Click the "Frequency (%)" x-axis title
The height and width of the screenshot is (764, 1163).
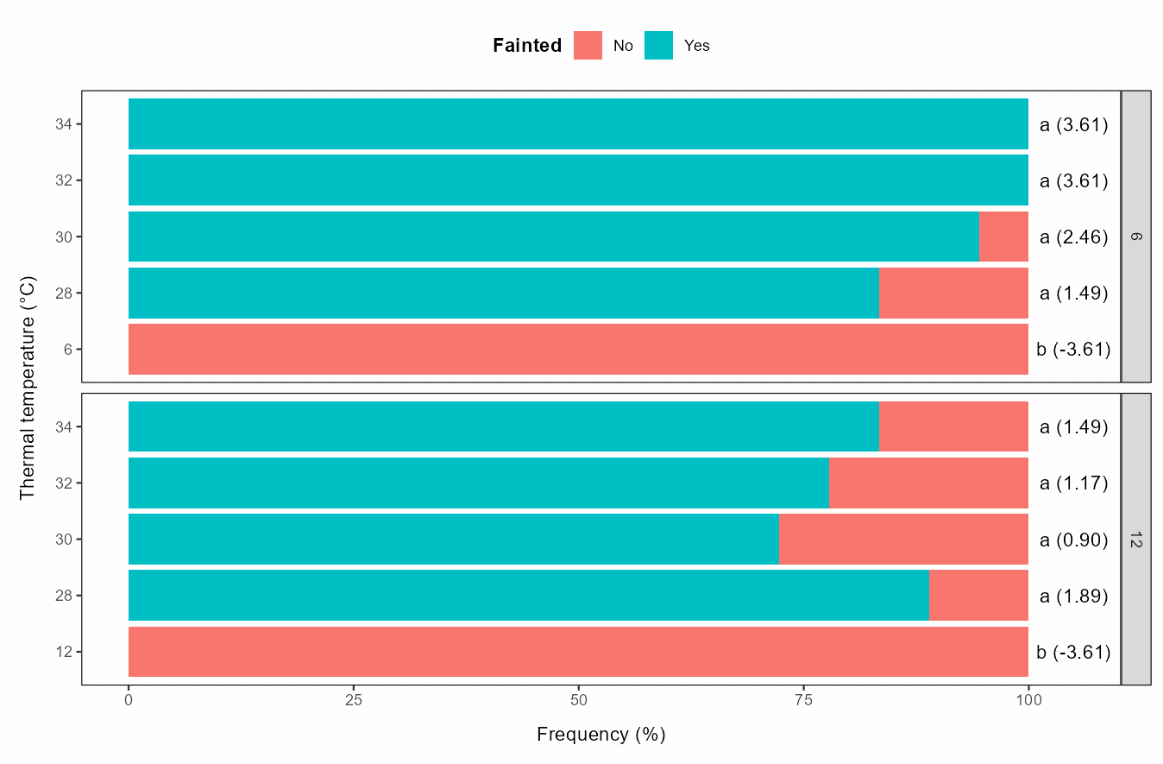tap(600, 735)
